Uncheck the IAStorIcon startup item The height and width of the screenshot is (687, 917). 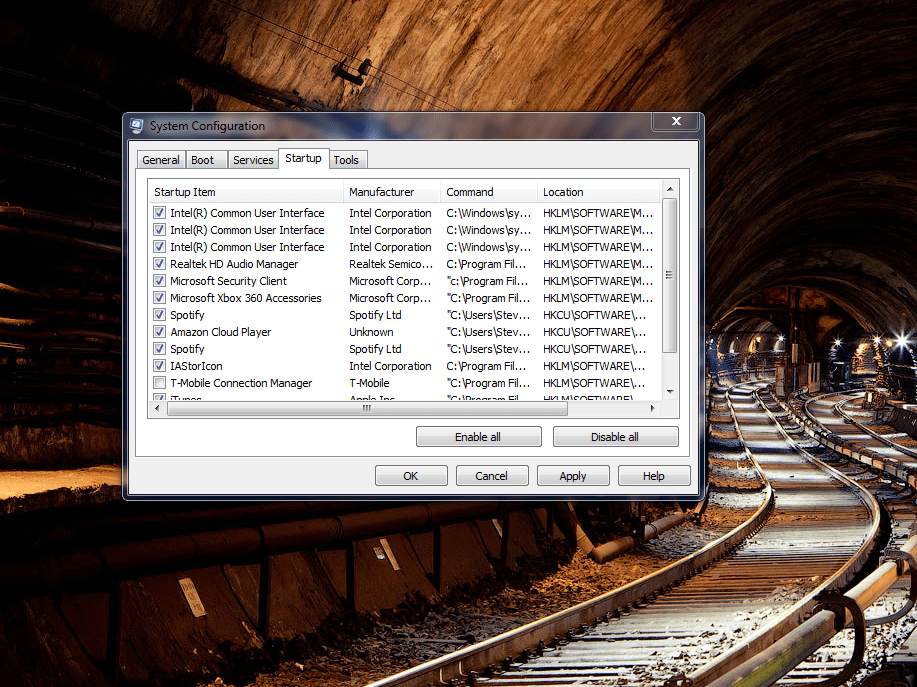(x=159, y=366)
